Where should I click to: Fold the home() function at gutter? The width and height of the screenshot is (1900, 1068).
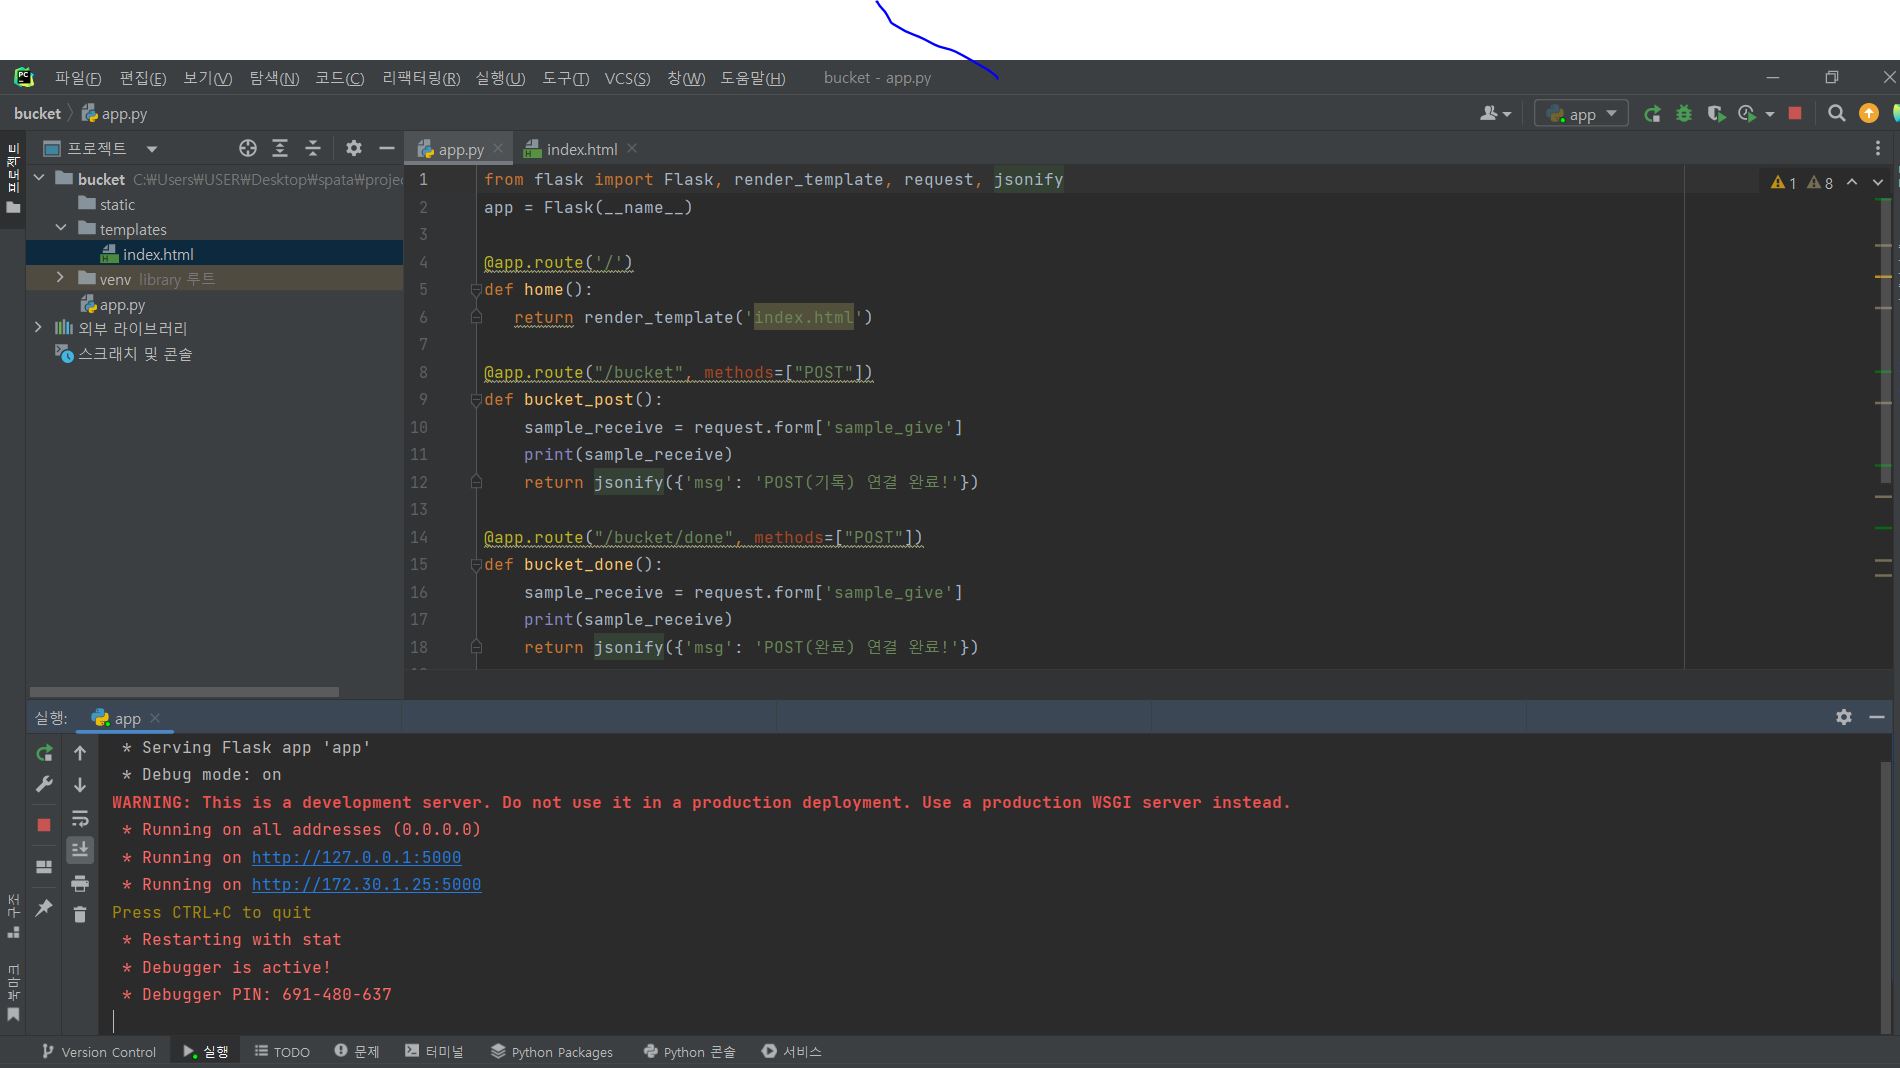tap(476, 290)
